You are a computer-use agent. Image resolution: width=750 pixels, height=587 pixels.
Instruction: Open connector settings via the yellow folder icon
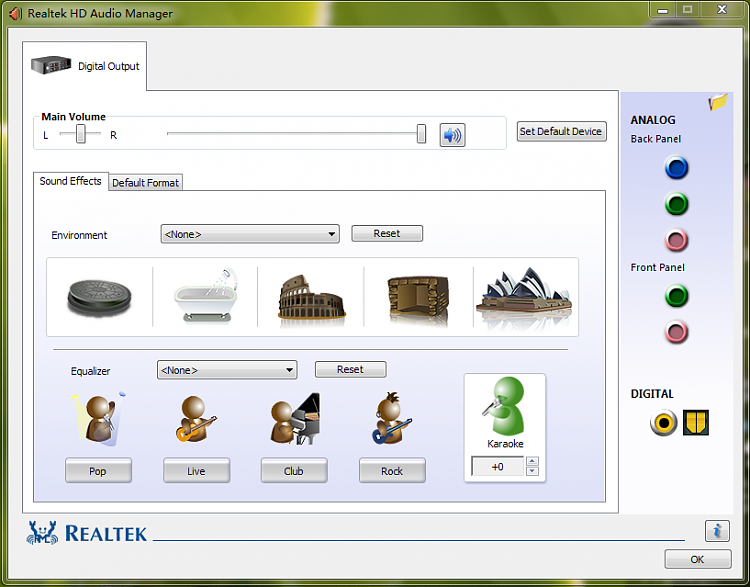(x=718, y=101)
